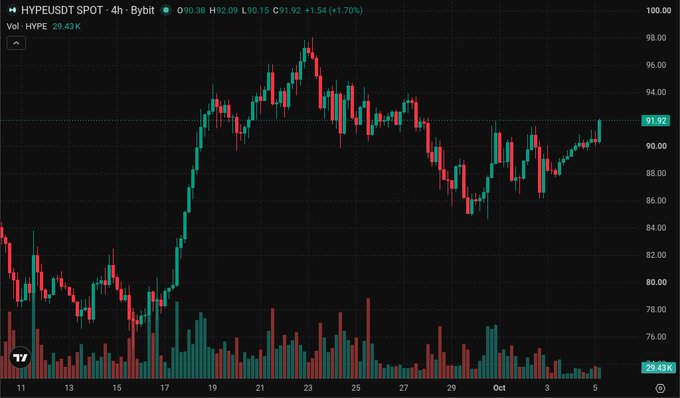Click the volume value 29.43 K in legend
The height and width of the screenshot is (398, 680).
(x=66, y=26)
